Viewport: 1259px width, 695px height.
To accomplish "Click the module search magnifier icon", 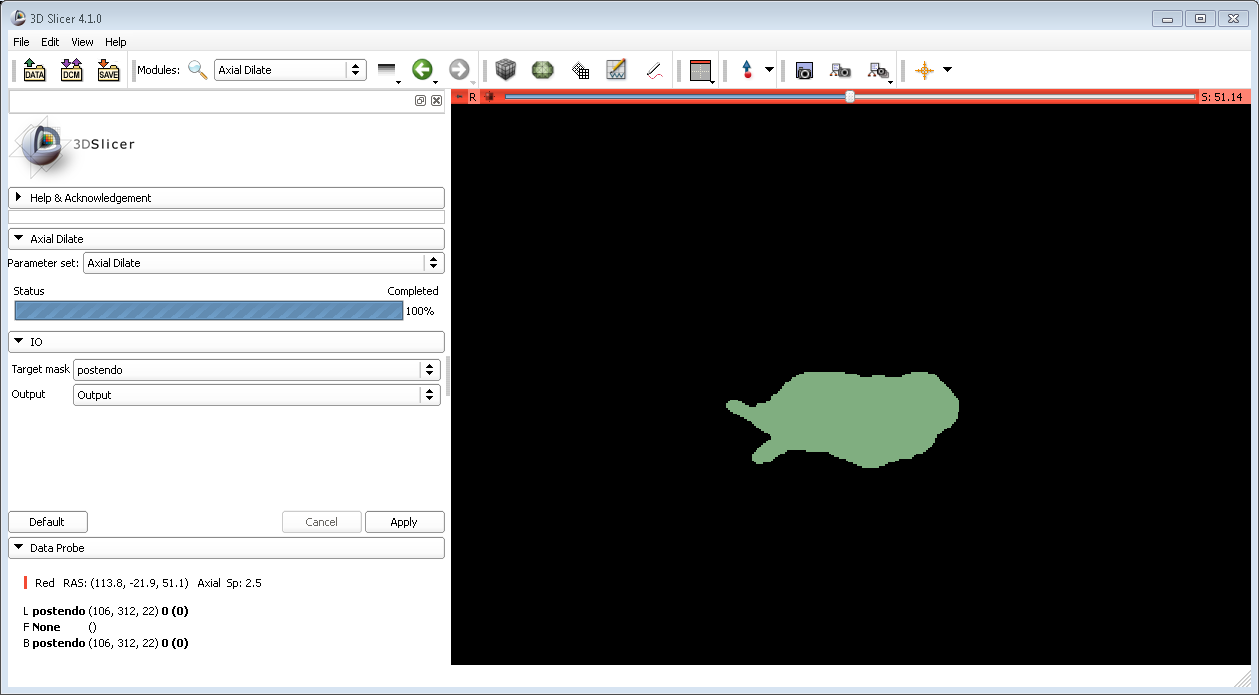I will [x=198, y=70].
